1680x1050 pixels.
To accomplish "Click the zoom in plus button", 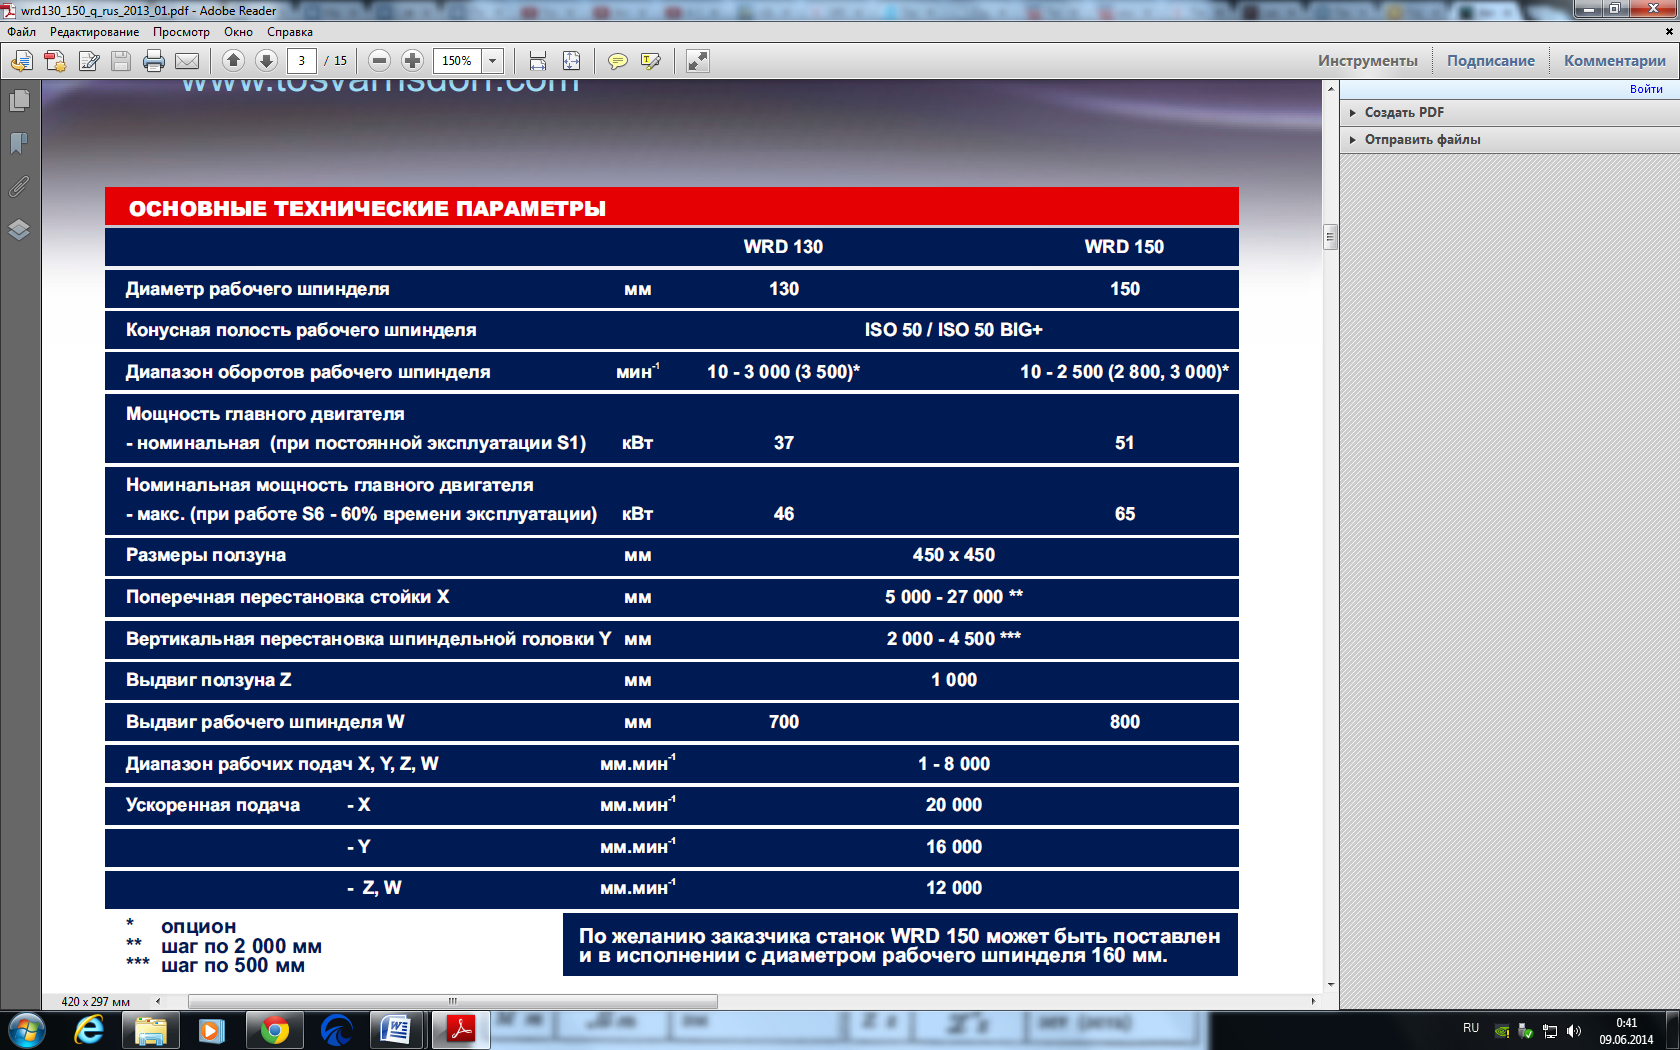I will [412, 61].
